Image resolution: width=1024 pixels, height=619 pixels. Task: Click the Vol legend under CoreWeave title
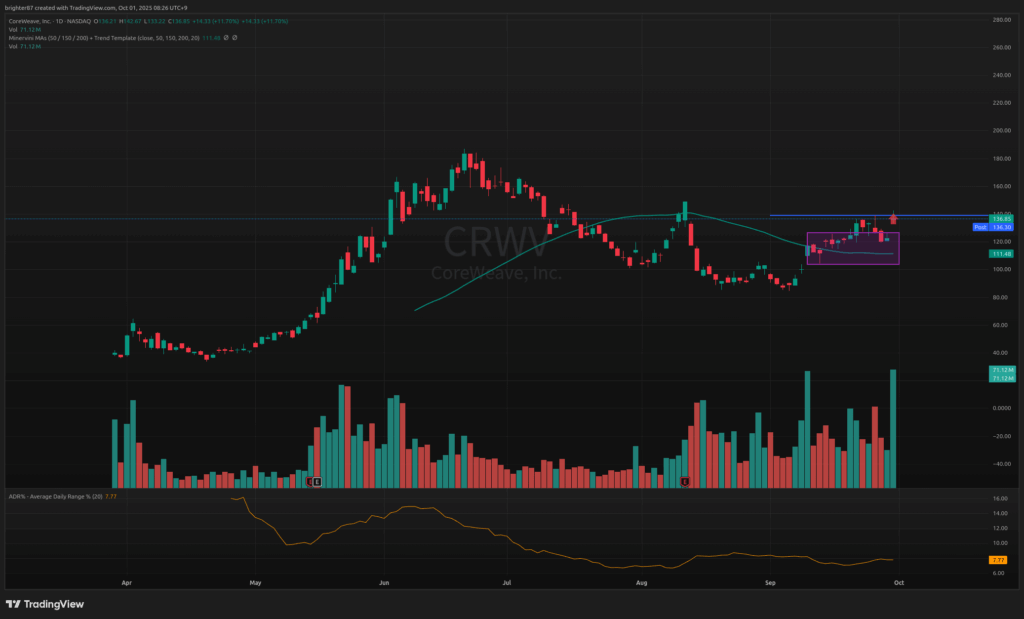click(12, 29)
